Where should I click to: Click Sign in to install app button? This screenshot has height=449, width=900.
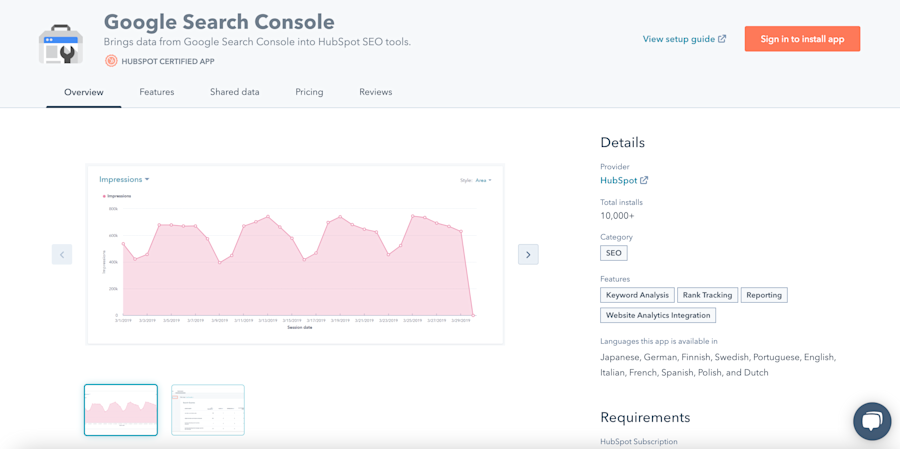[802, 39]
